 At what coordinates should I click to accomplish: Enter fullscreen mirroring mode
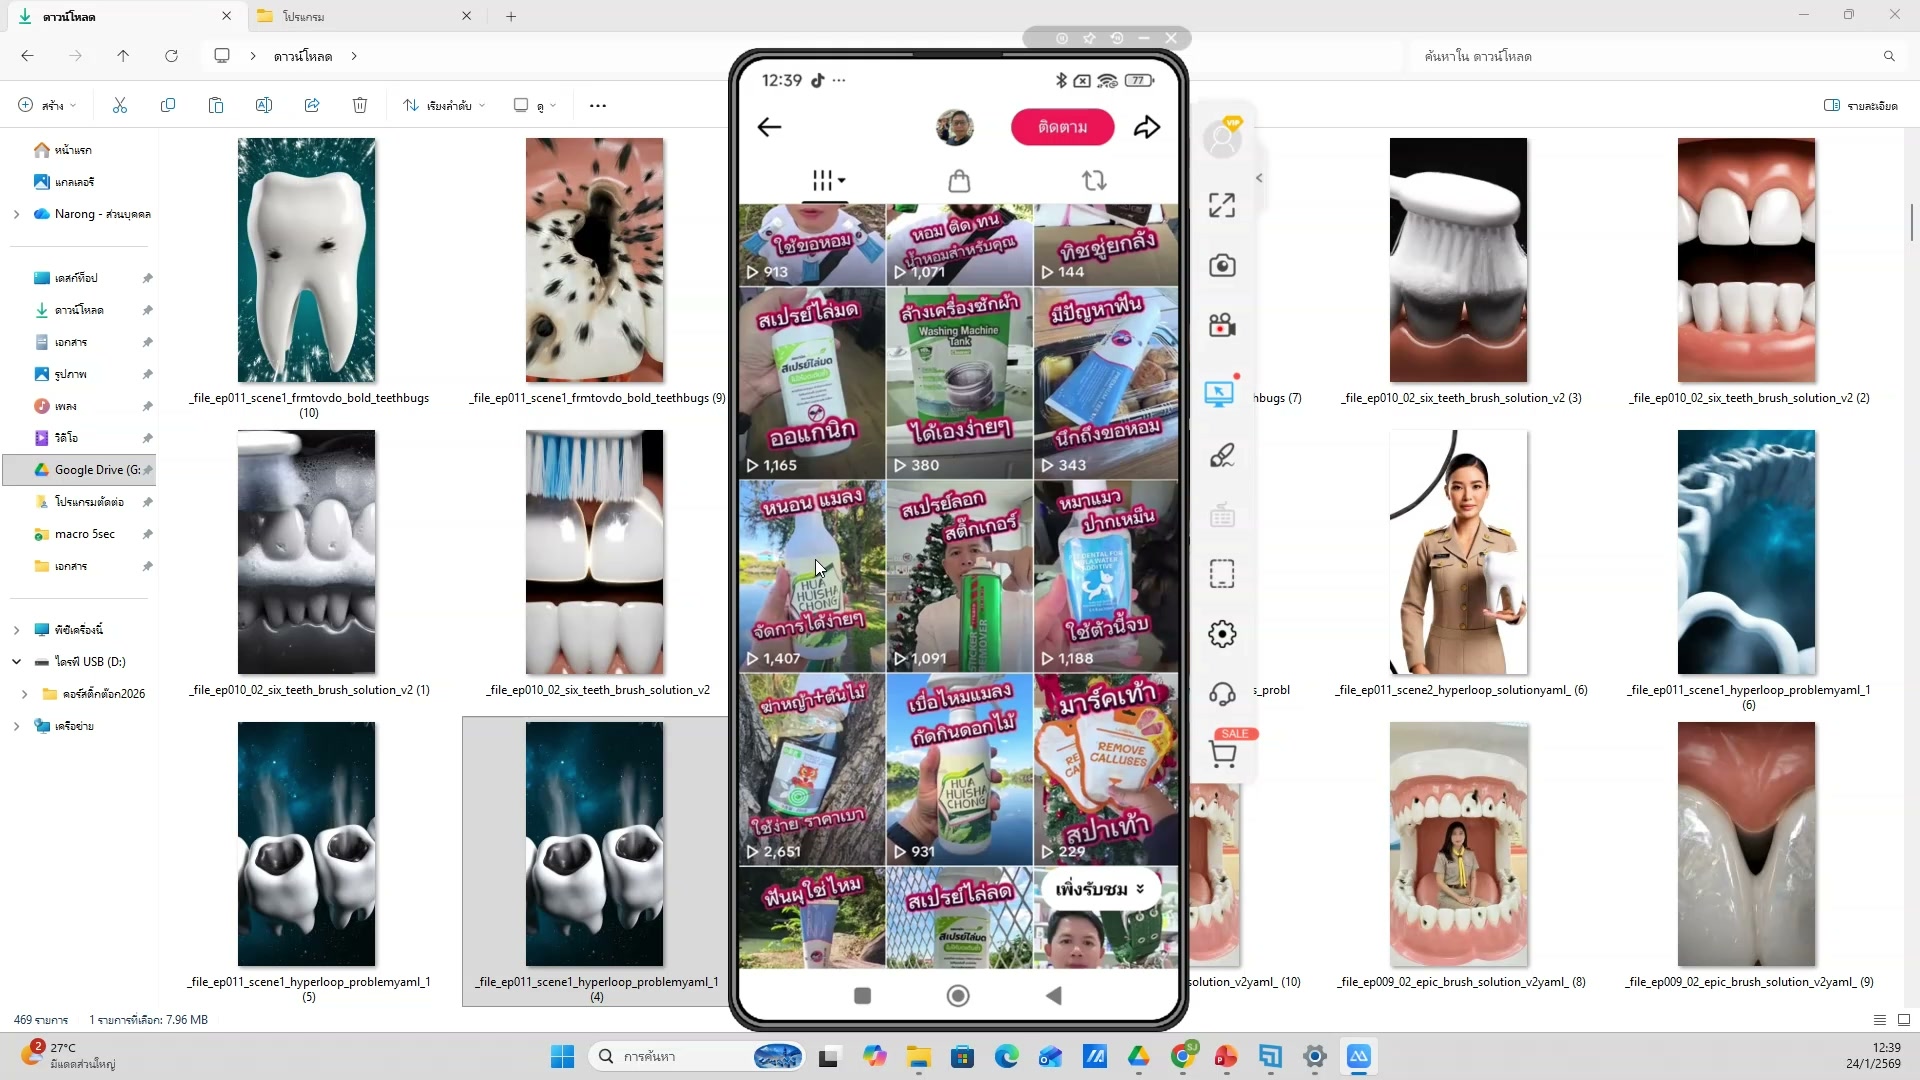tap(1221, 204)
